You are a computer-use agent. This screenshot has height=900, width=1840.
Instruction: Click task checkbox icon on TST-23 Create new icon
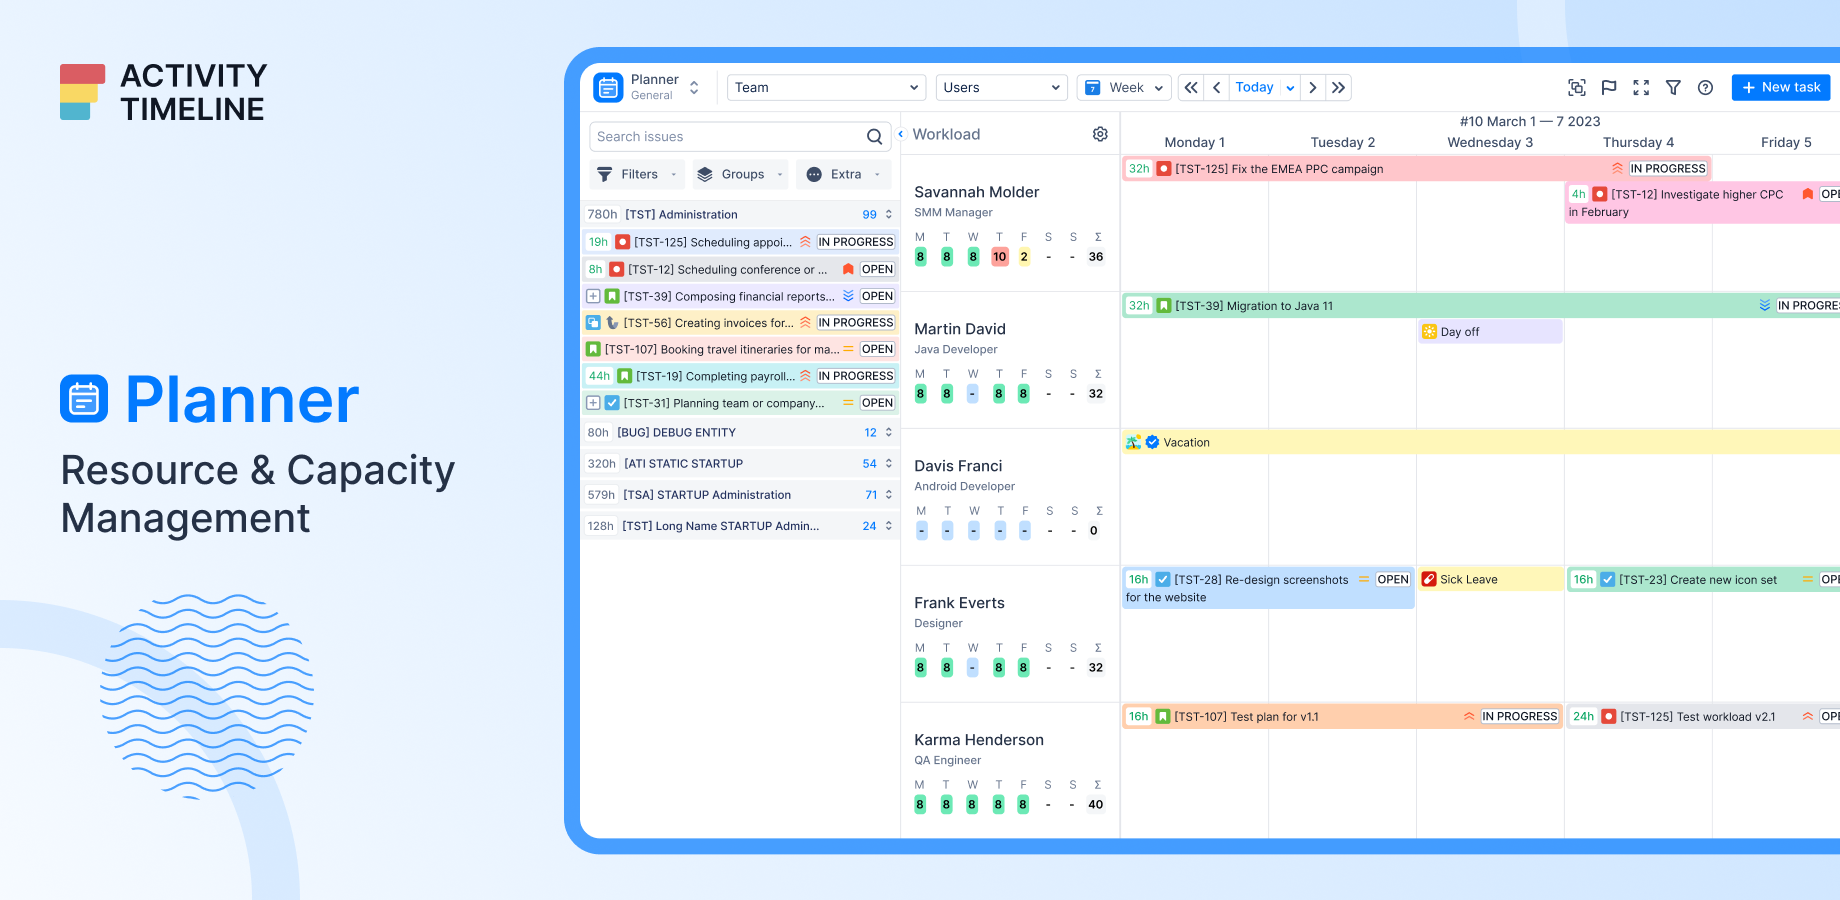pyautogui.click(x=1607, y=579)
